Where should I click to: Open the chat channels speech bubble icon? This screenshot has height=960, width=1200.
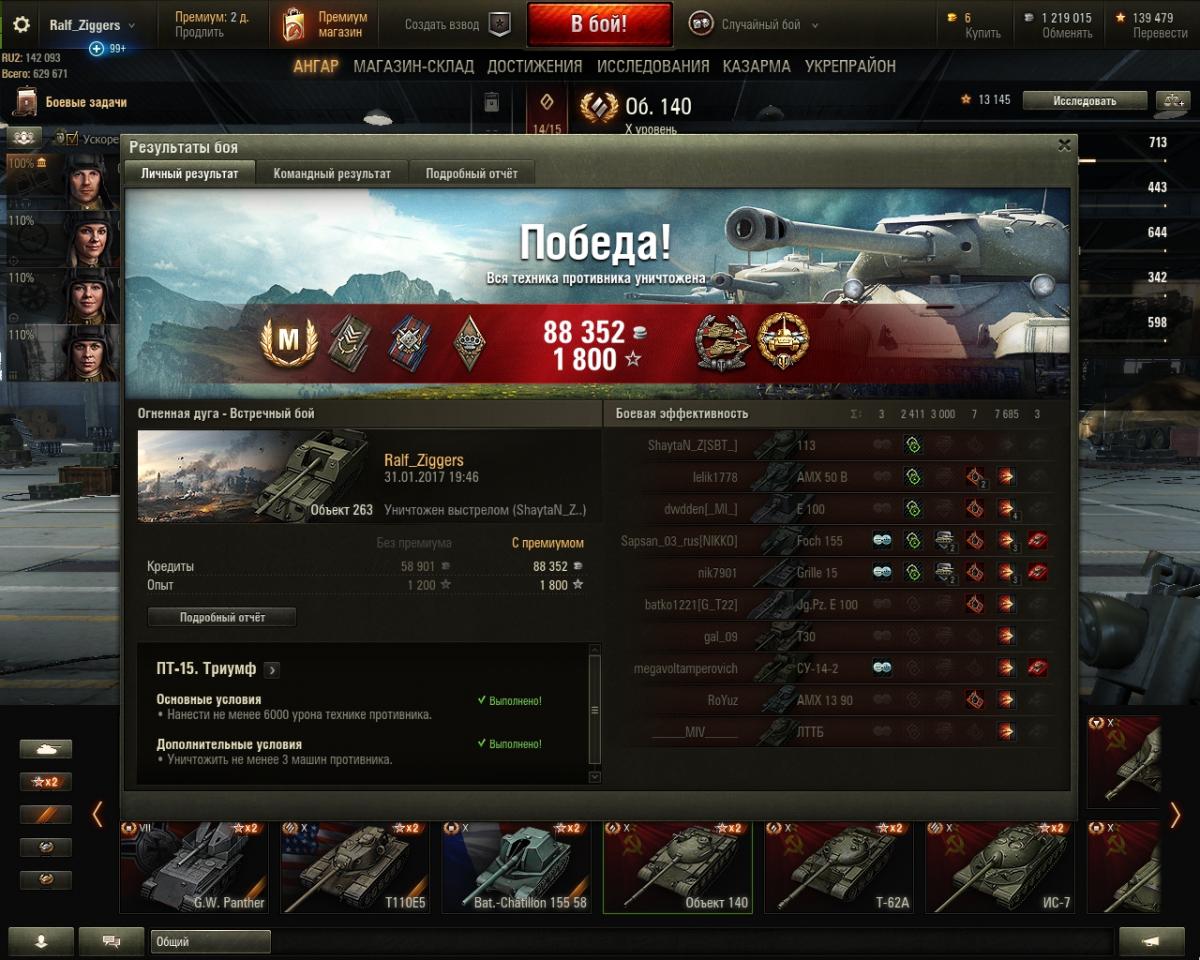[111, 941]
